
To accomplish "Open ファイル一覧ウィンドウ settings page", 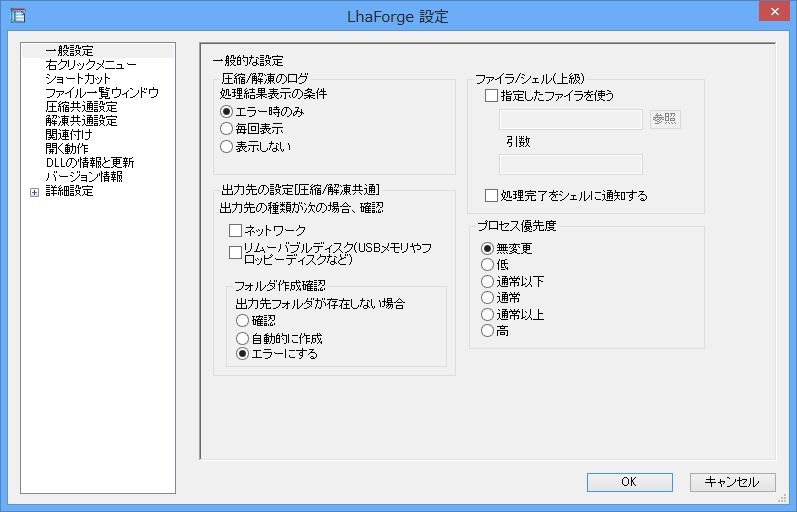I will click(102, 93).
